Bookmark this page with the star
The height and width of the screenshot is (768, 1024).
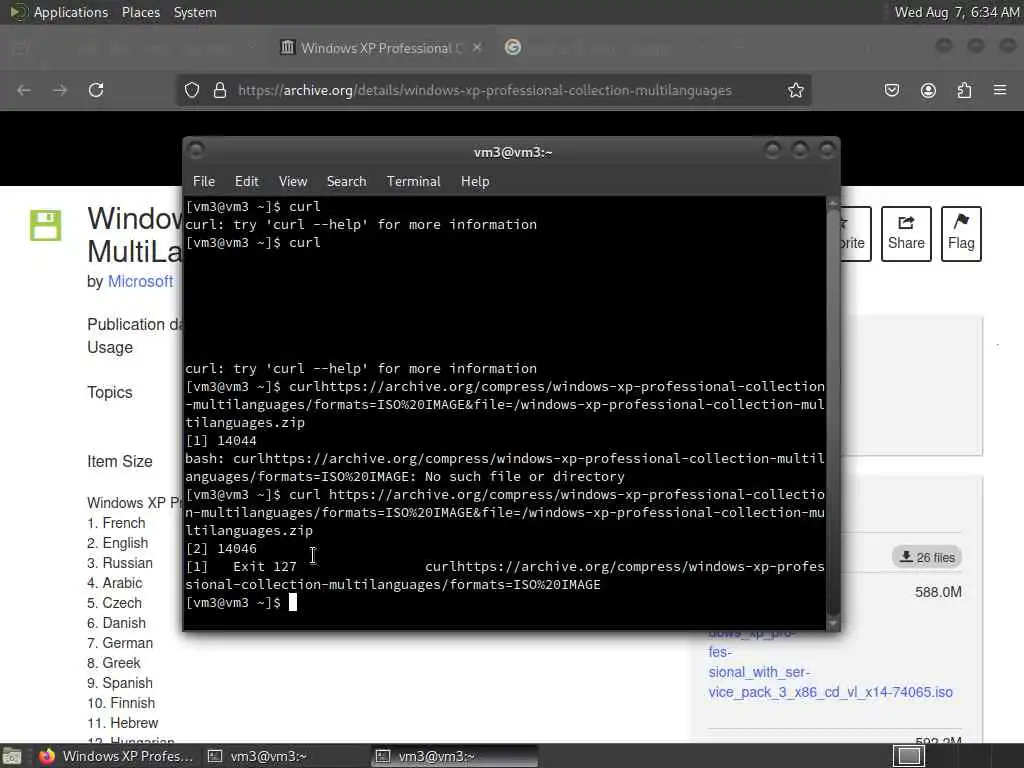(x=795, y=90)
